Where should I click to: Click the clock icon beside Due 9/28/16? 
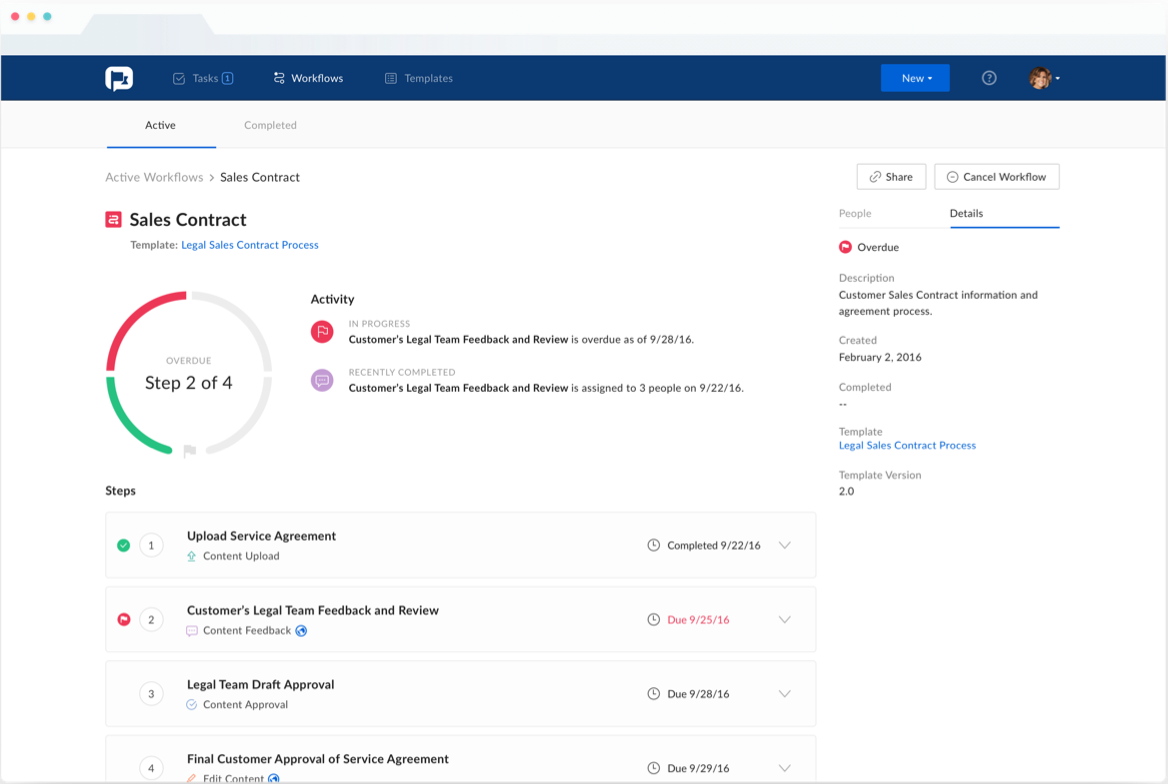click(x=655, y=693)
